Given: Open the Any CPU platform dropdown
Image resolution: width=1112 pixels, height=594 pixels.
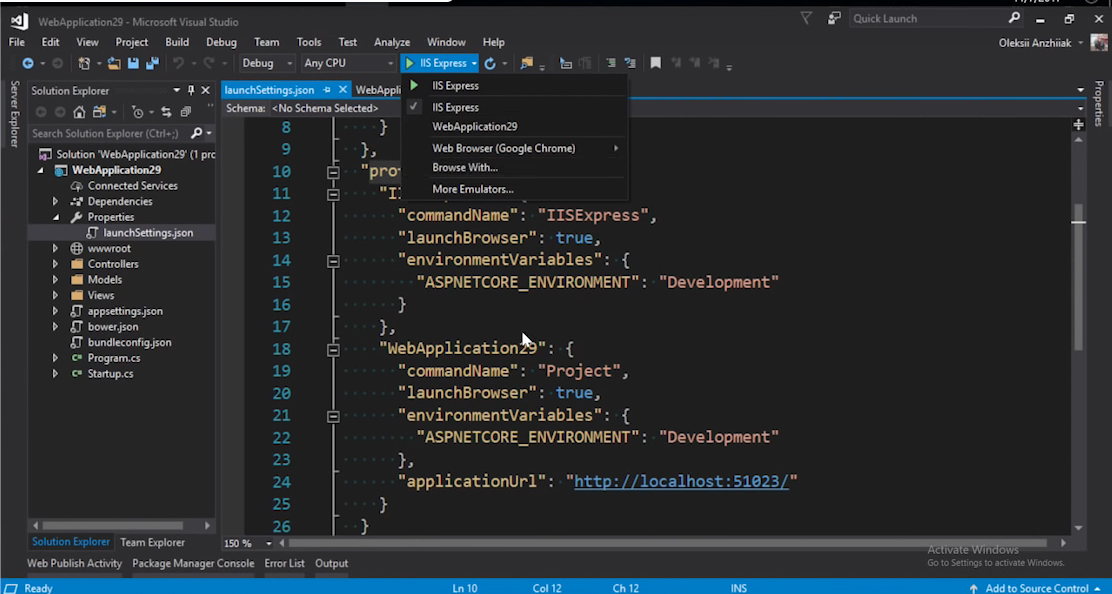Looking at the screenshot, I should click(x=348, y=63).
